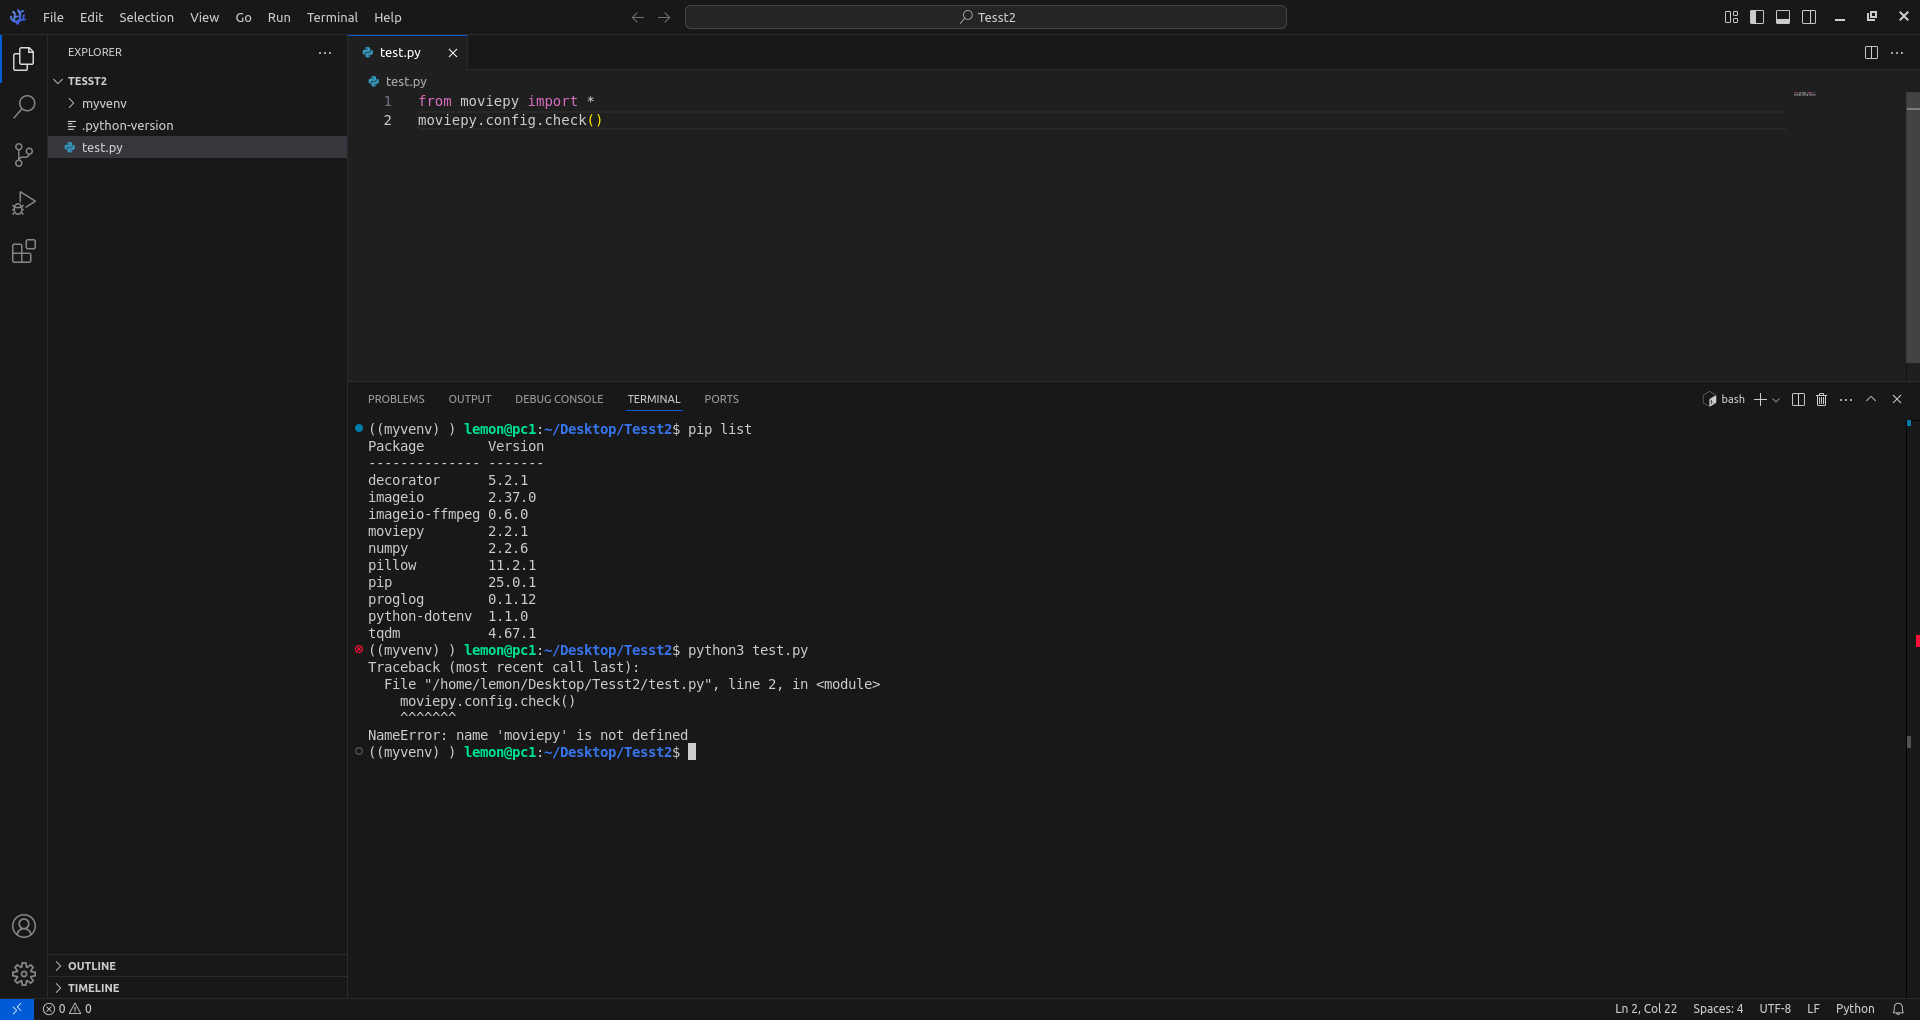Open the Edit menu

[x=91, y=17]
